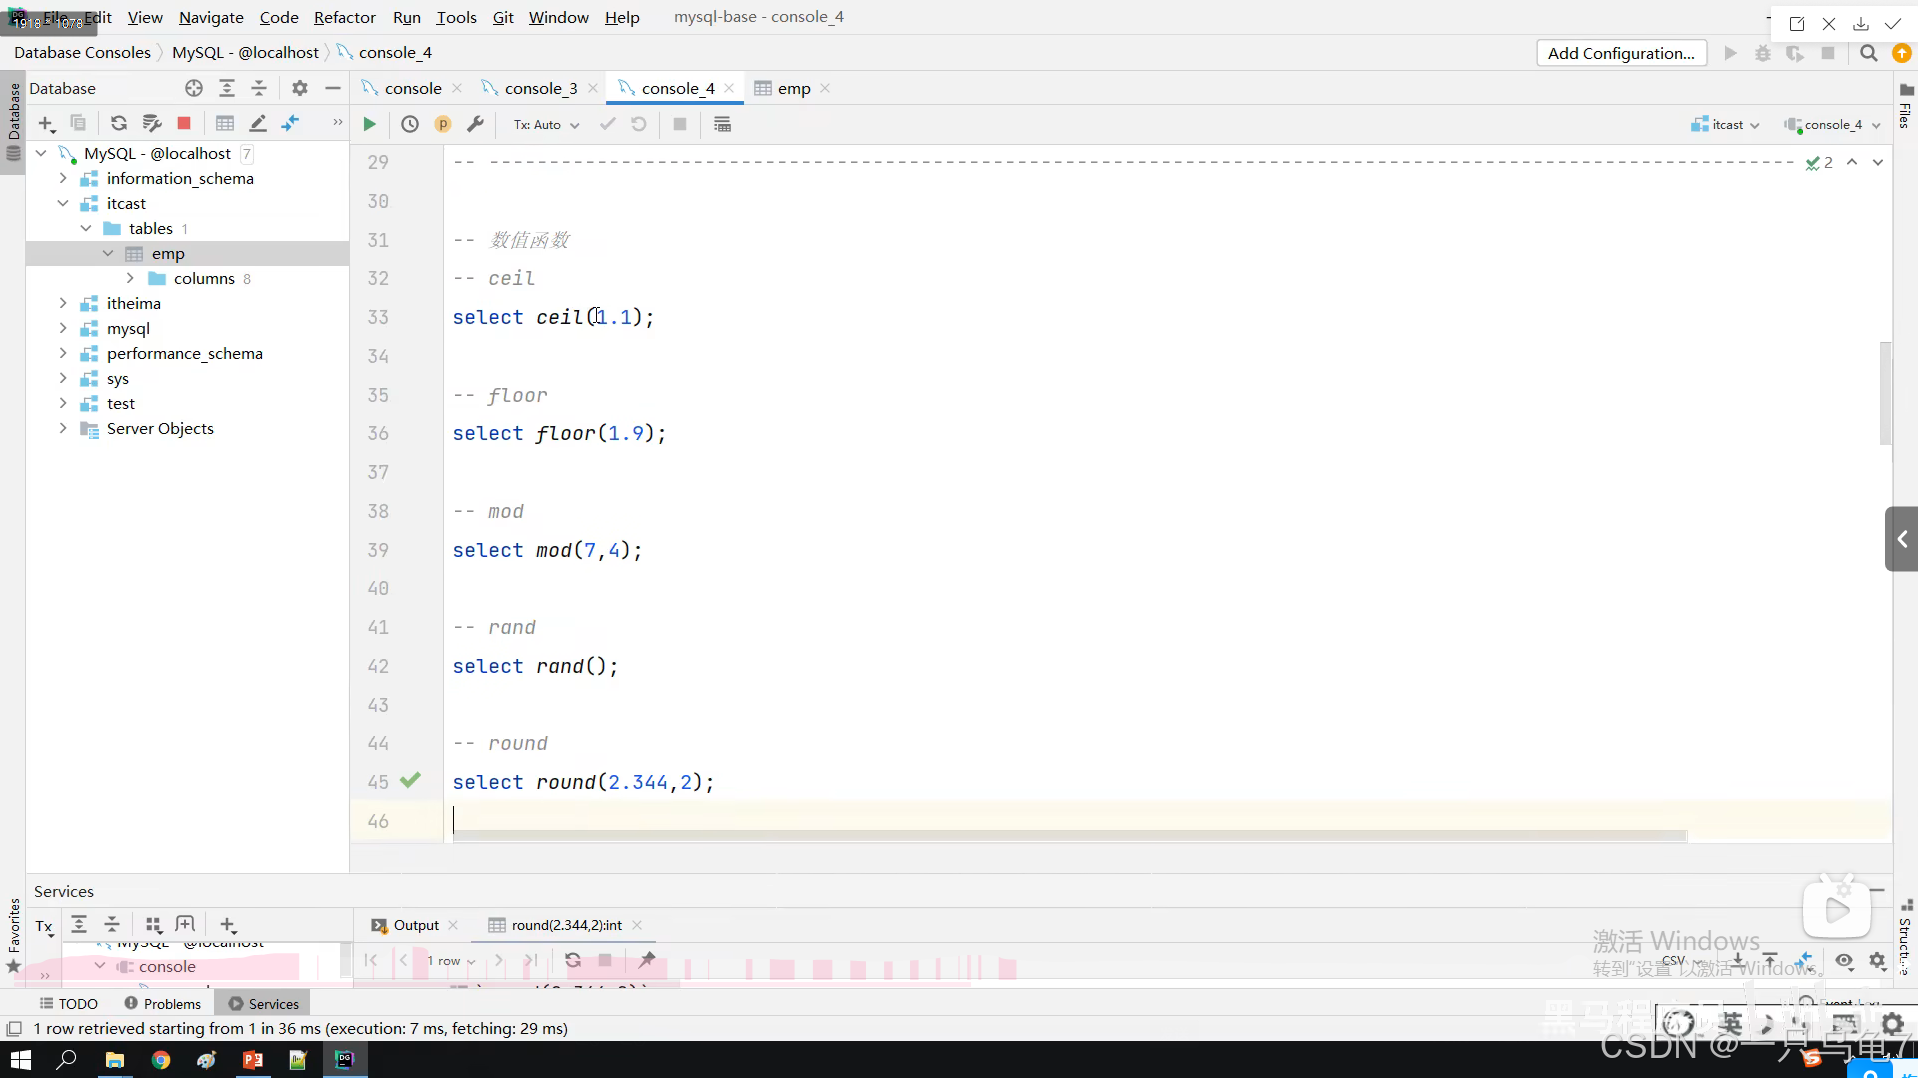Image resolution: width=1918 pixels, height=1078 pixels.
Task: Click Add Configuration button
Action: tap(1621, 53)
